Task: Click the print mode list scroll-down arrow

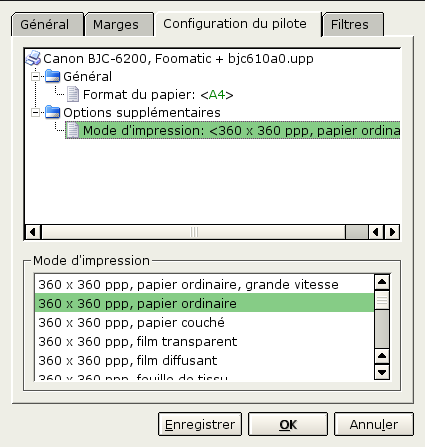Action: coord(382,372)
